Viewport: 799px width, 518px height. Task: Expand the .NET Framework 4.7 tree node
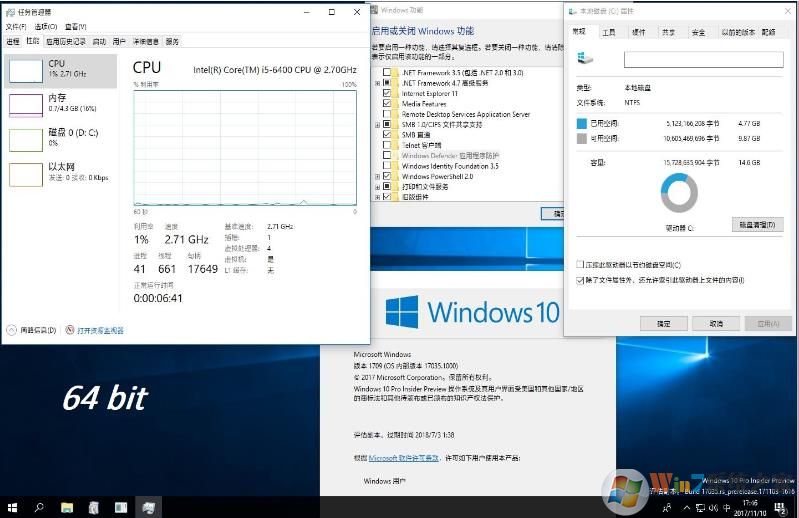[x=377, y=83]
